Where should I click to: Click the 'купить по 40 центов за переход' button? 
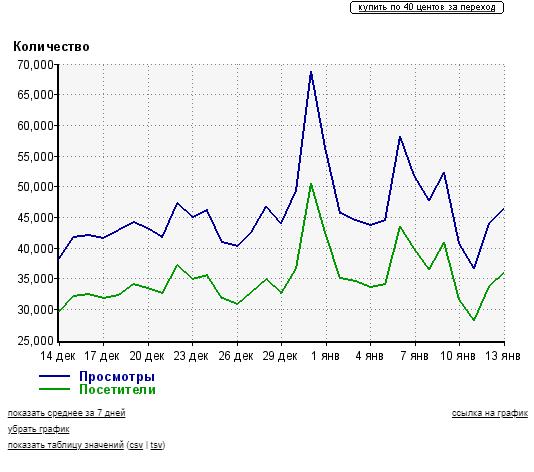click(x=426, y=7)
